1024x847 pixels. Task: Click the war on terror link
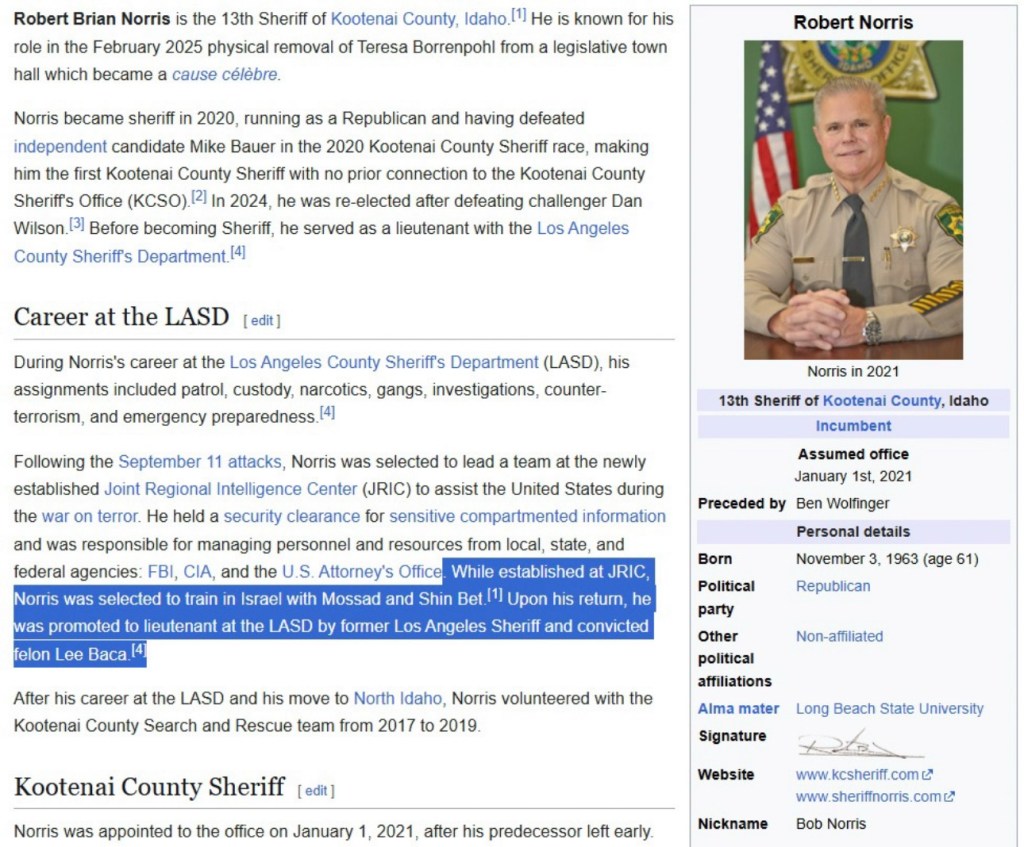pyautogui.click(x=90, y=517)
